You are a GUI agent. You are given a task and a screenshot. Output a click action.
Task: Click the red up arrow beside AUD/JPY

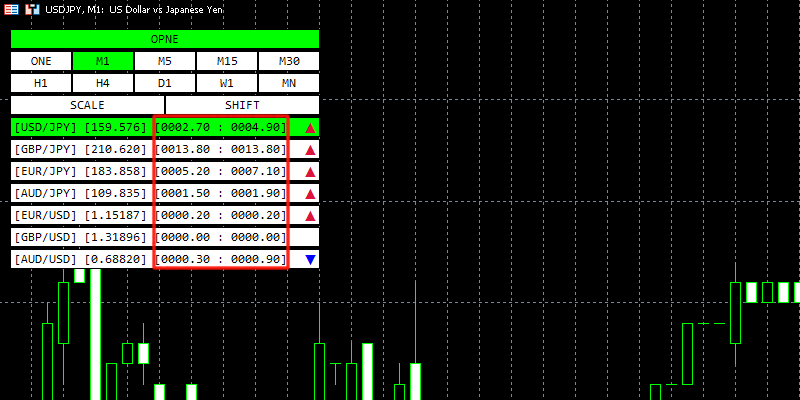(x=310, y=194)
